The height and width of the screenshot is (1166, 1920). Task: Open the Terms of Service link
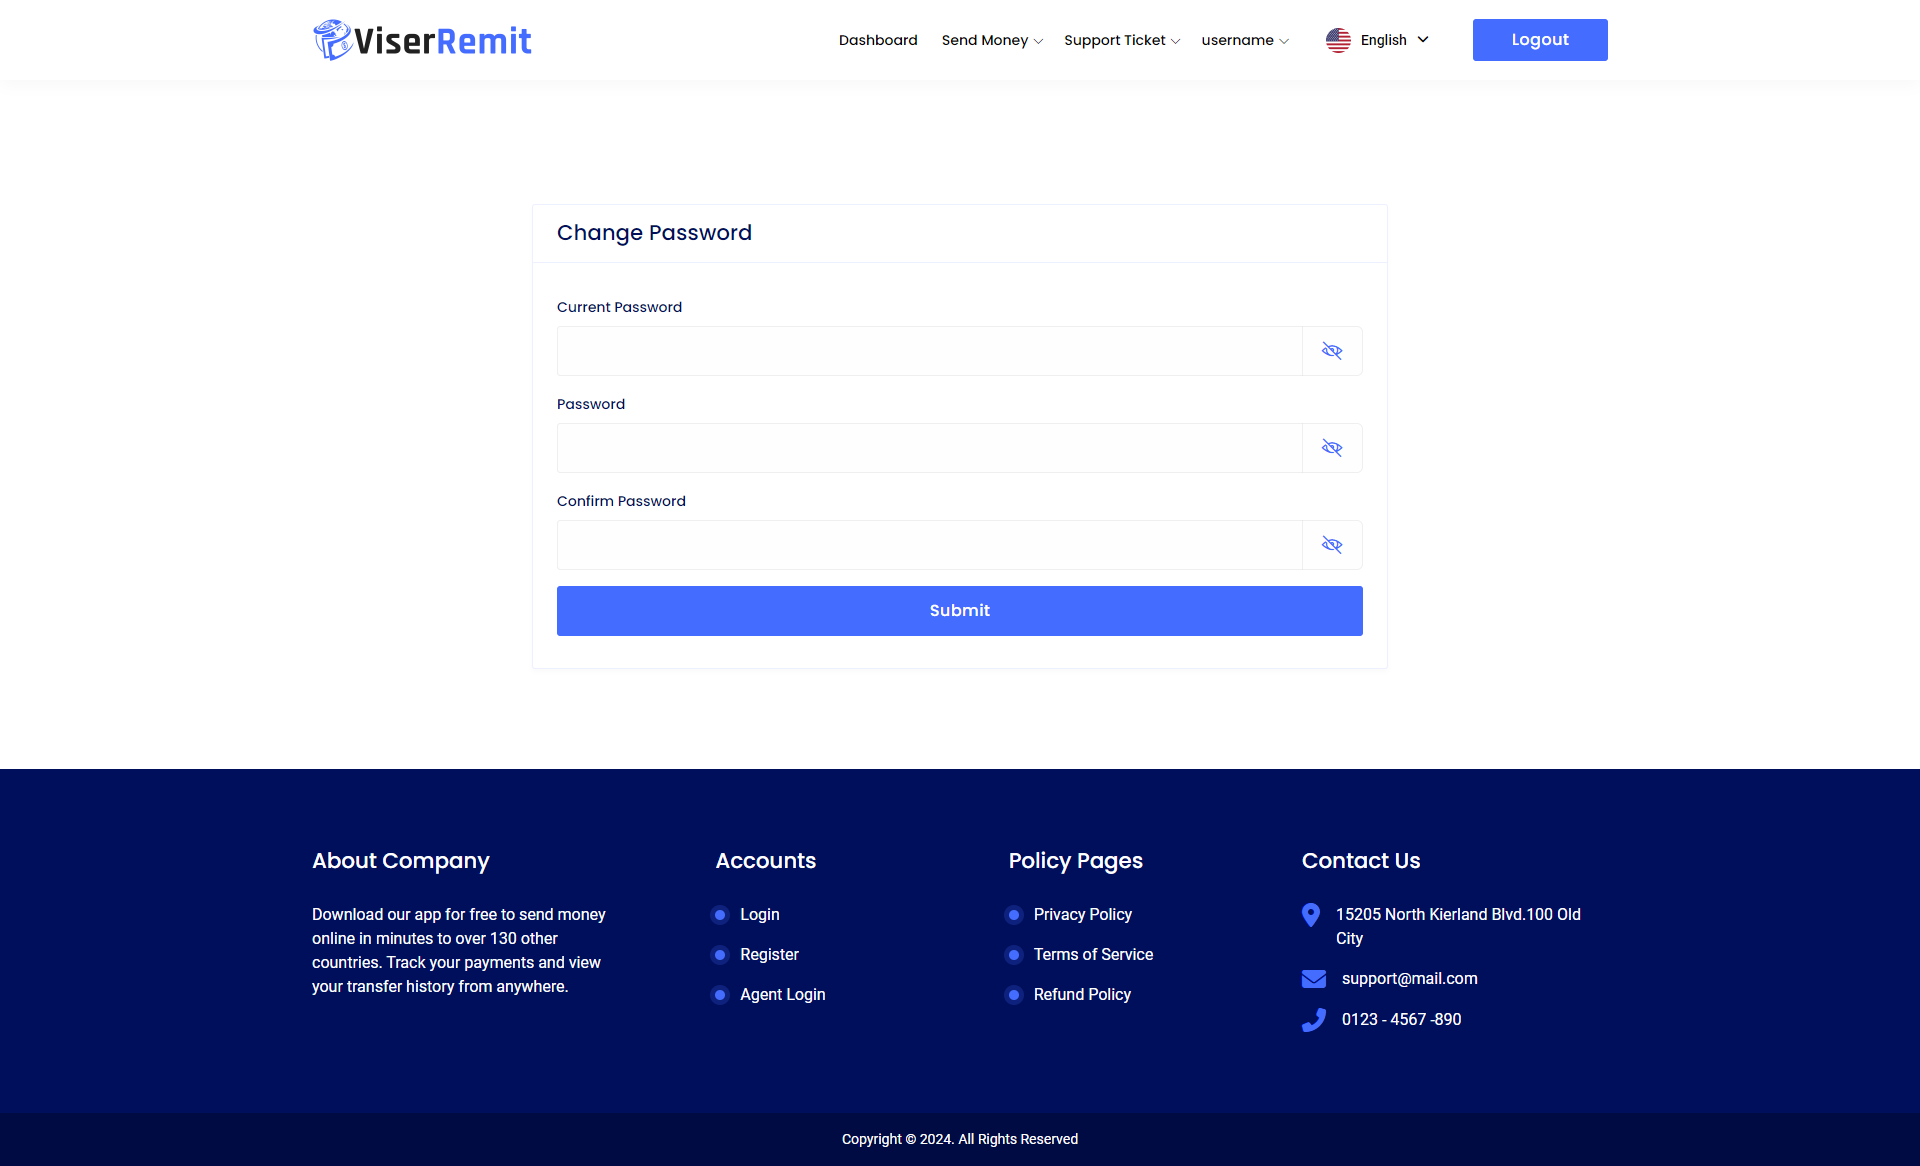coord(1093,955)
